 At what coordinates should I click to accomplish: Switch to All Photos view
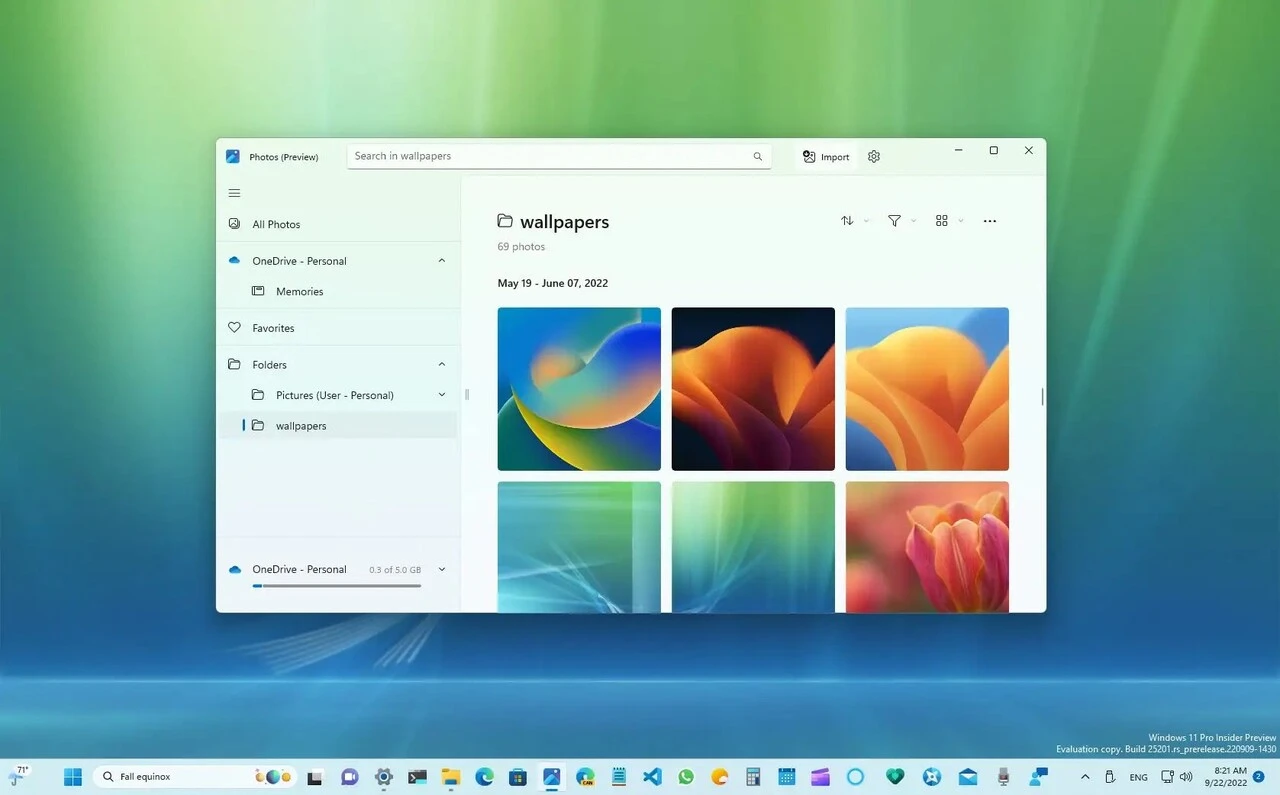point(276,224)
